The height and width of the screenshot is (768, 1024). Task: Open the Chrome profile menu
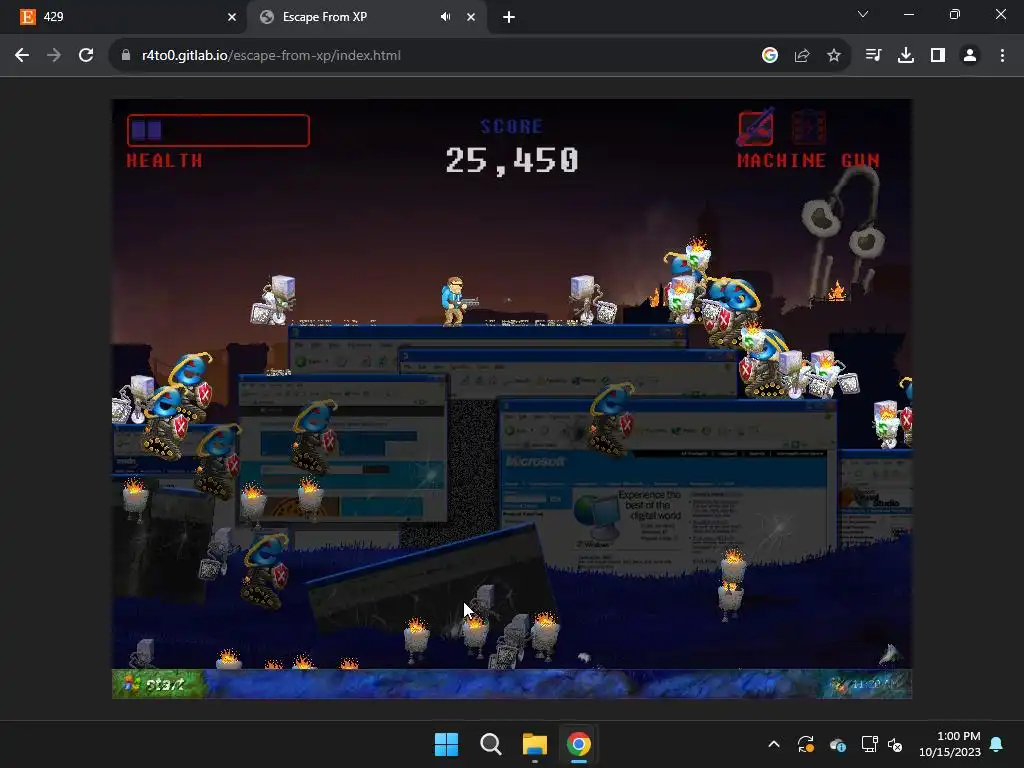click(x=970, y=56)
